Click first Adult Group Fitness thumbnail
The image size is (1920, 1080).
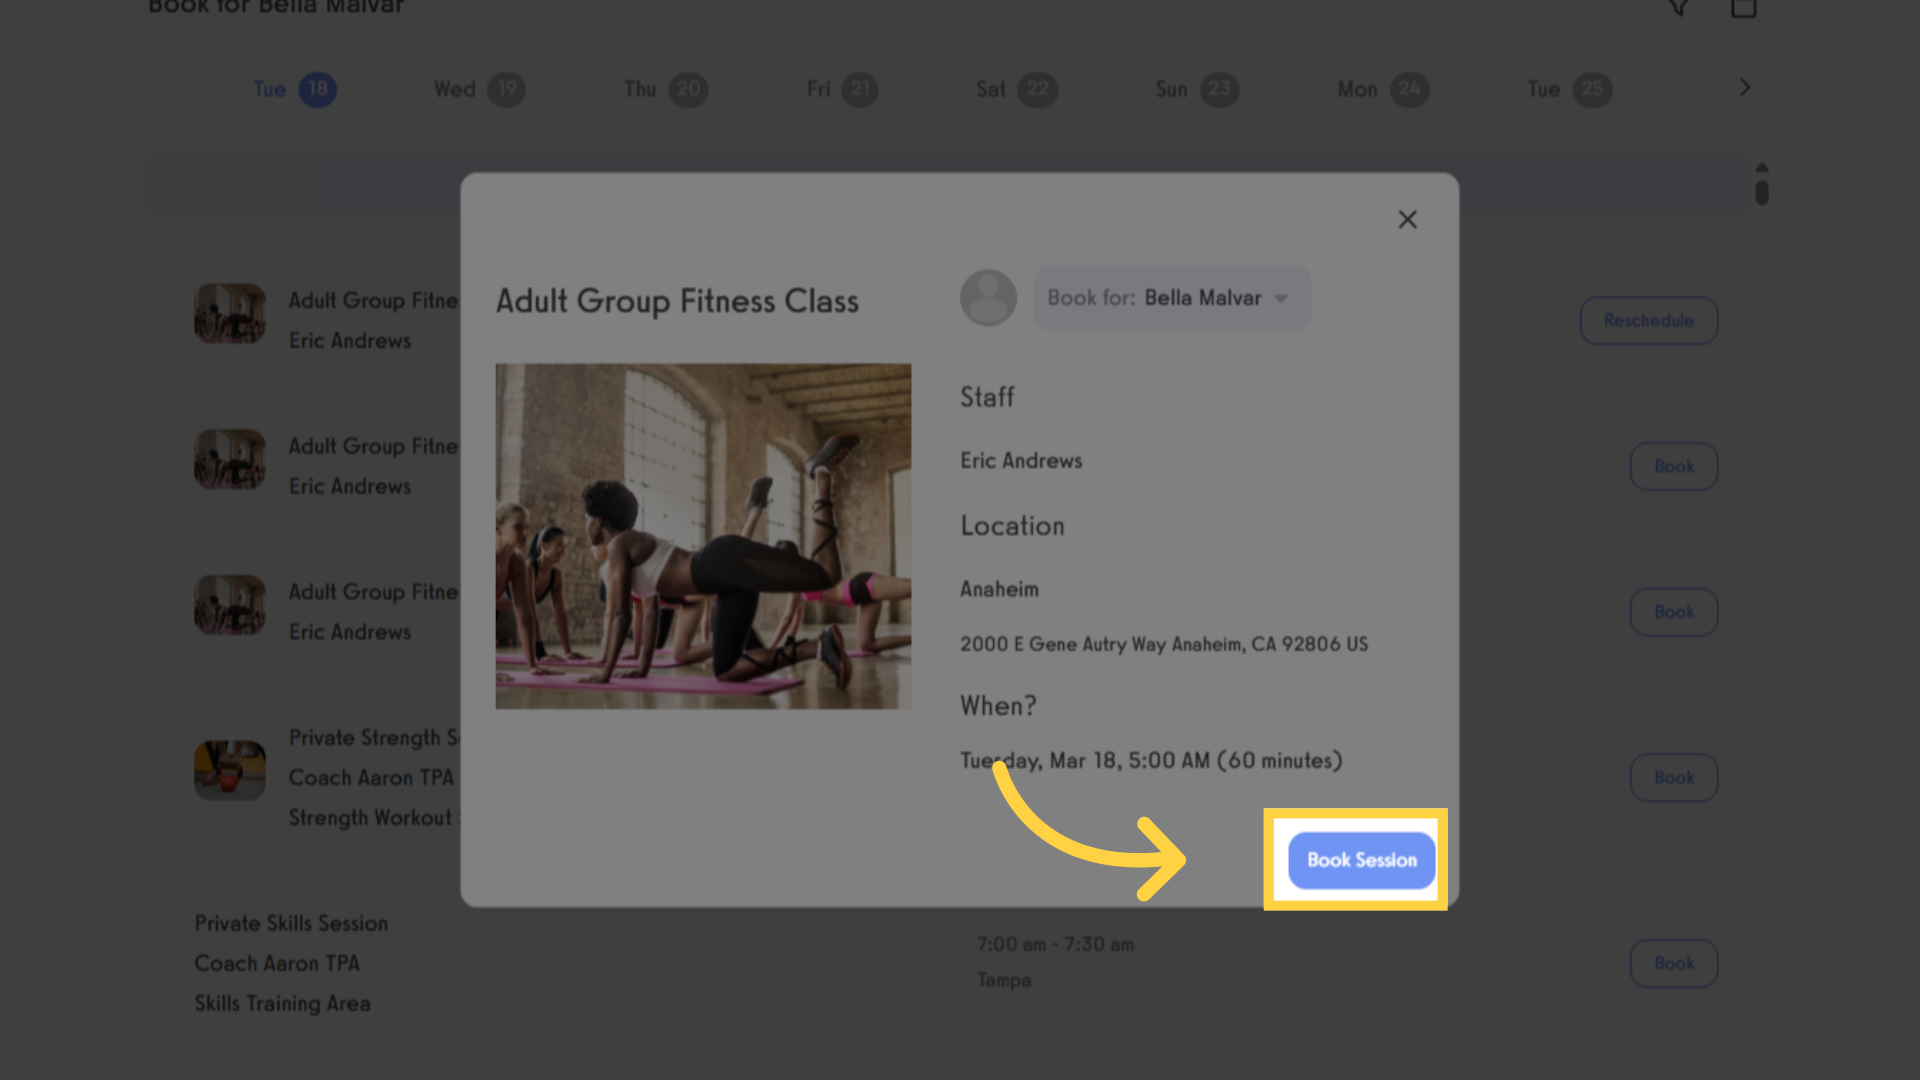(230, 313)
